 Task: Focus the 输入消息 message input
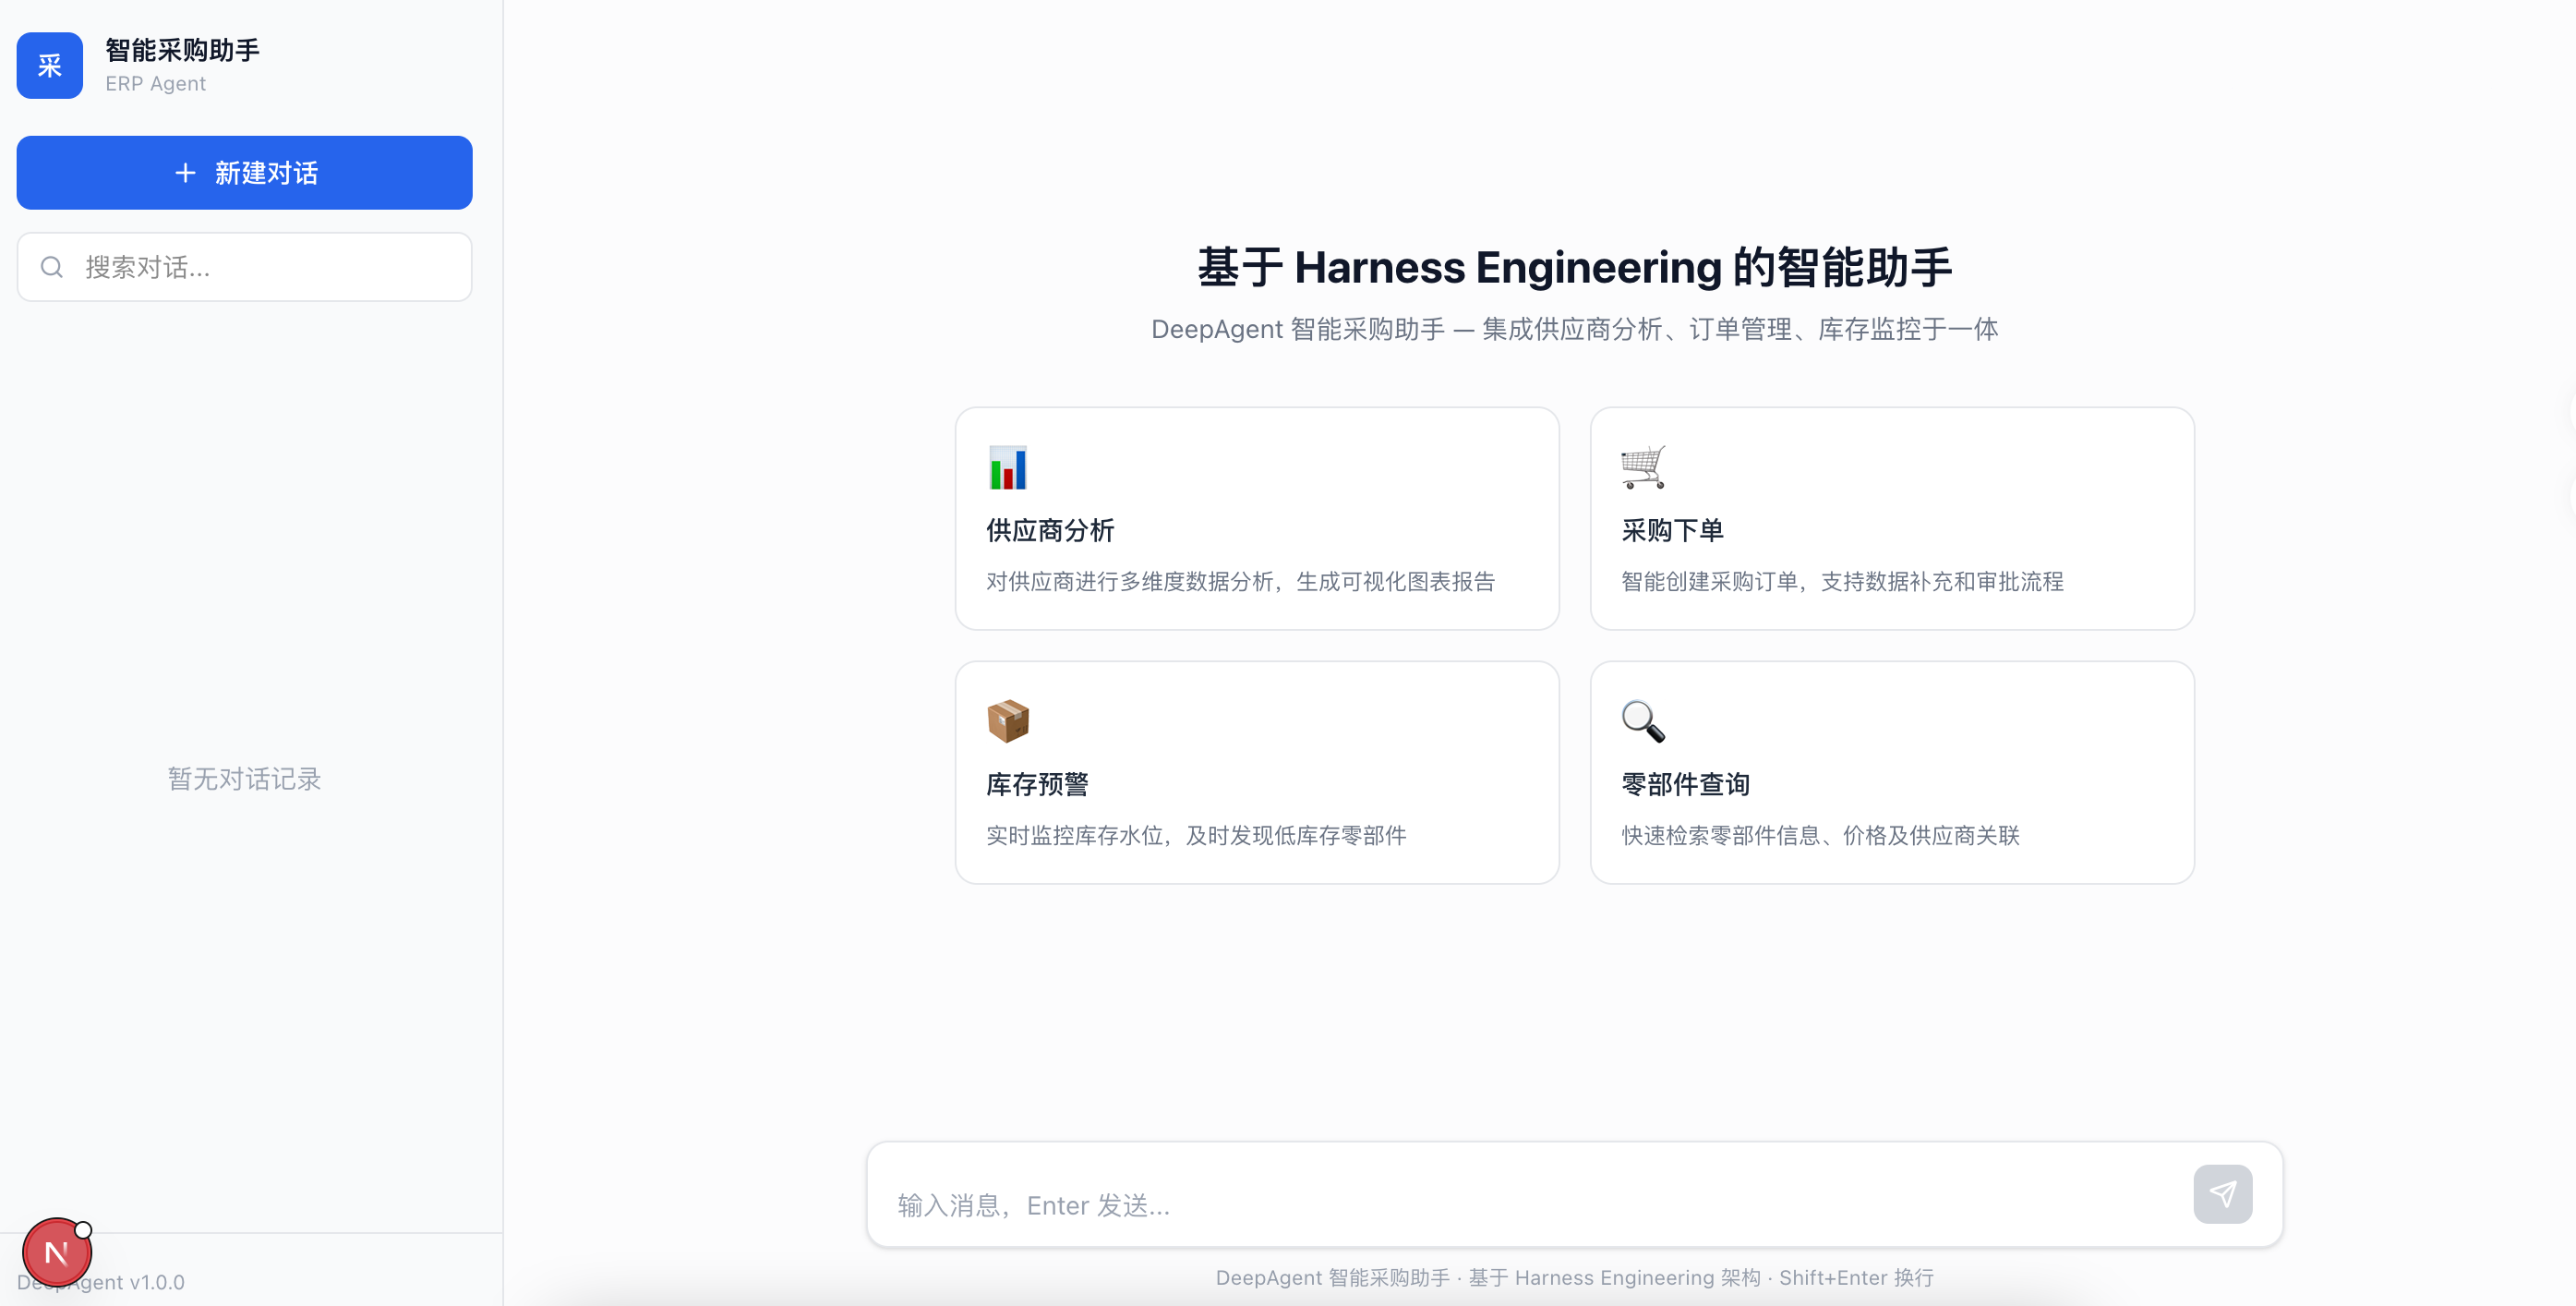[1535, 1204]
